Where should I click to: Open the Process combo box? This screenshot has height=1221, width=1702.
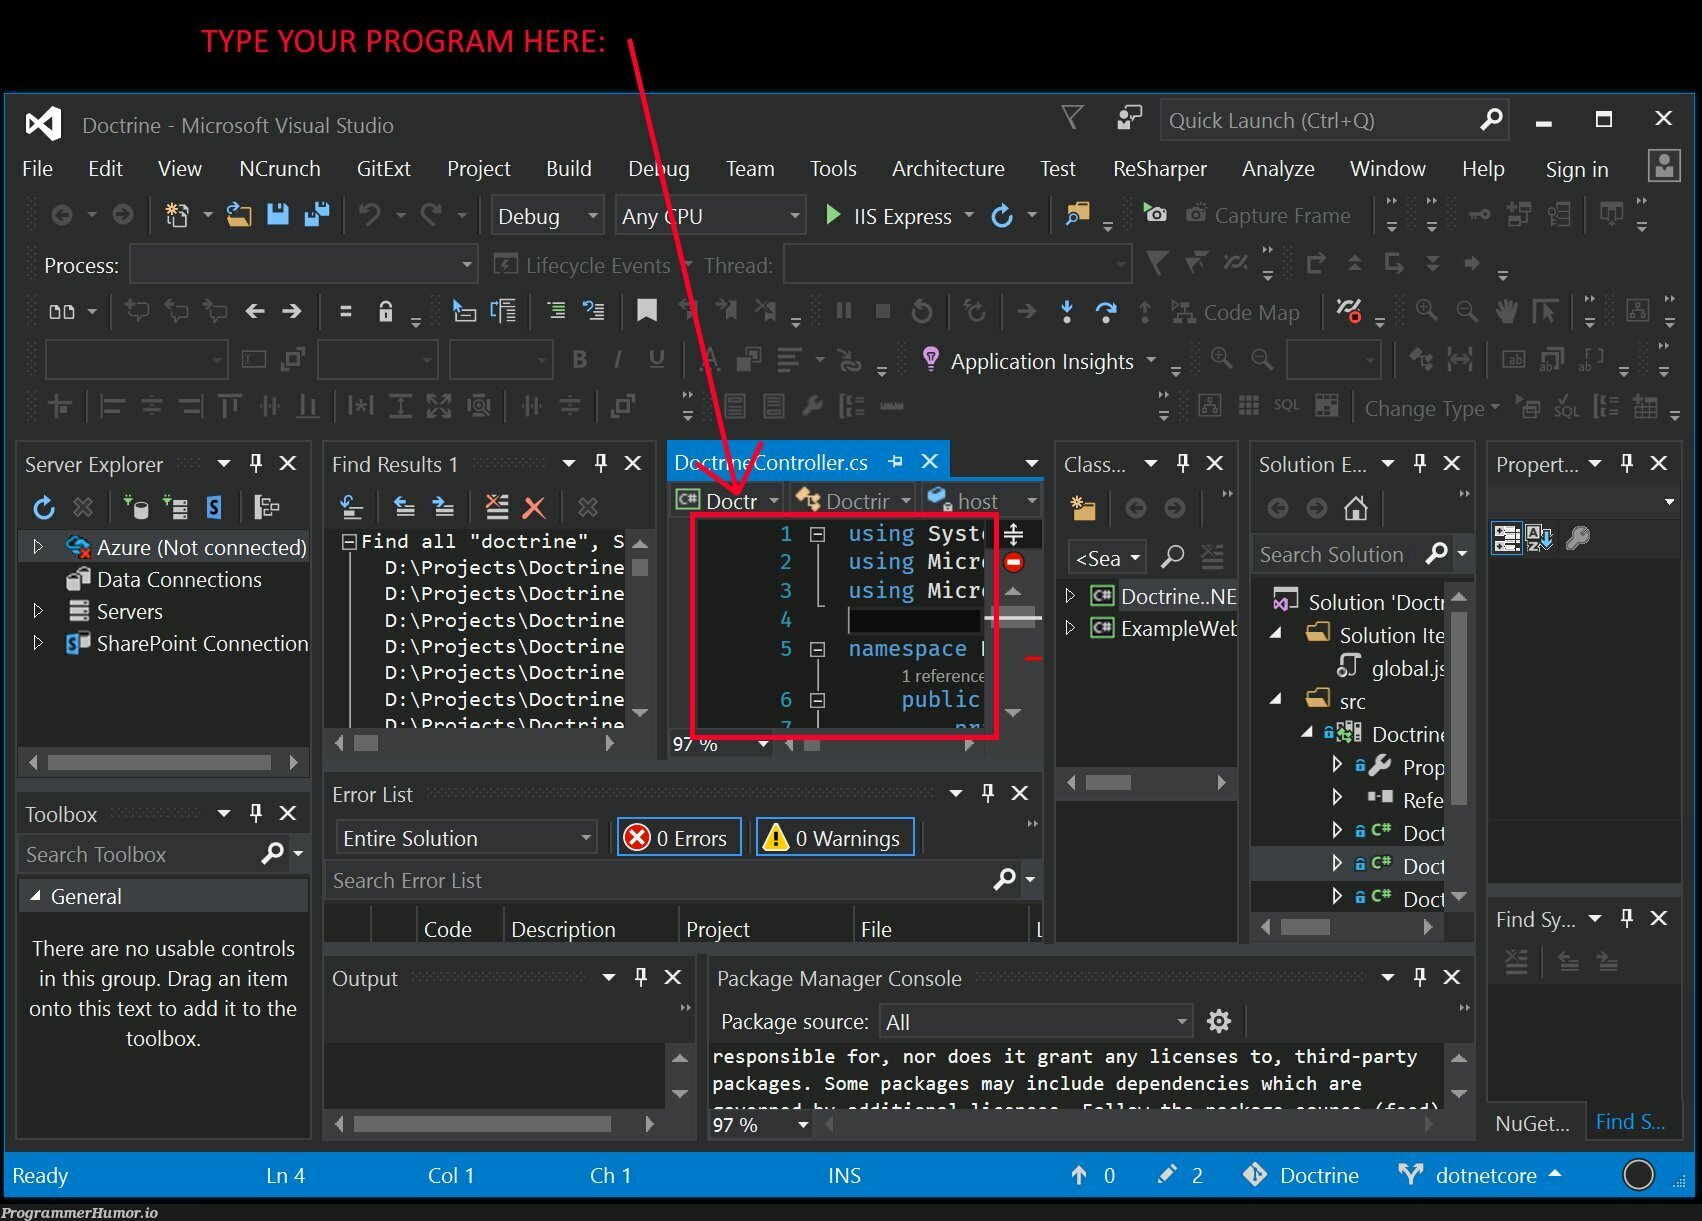point(303,264)
